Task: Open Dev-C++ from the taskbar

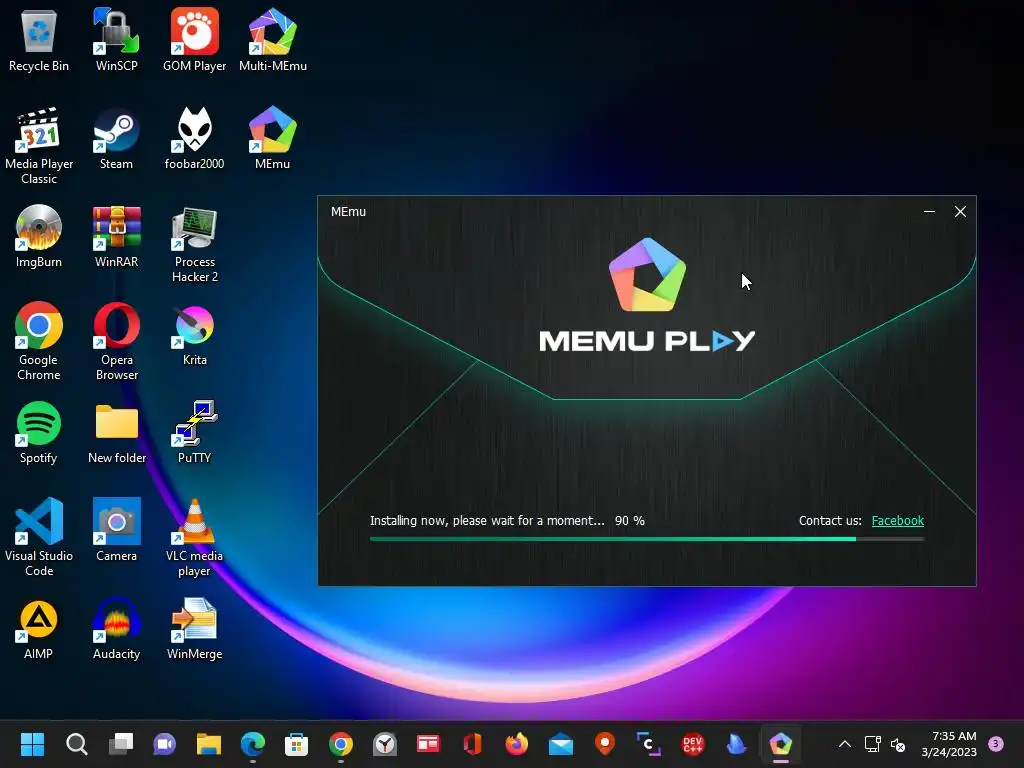Action: [693, 744]
